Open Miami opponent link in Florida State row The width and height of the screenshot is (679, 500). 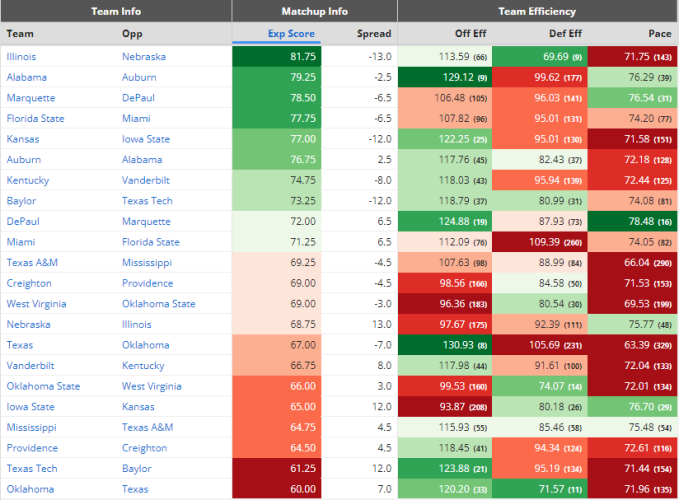pyautogui.click(x=136, y=118)
